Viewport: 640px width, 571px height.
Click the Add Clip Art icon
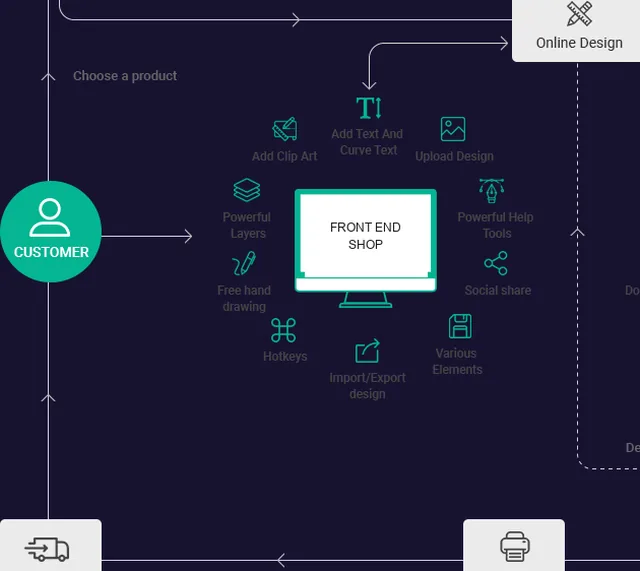285,129
